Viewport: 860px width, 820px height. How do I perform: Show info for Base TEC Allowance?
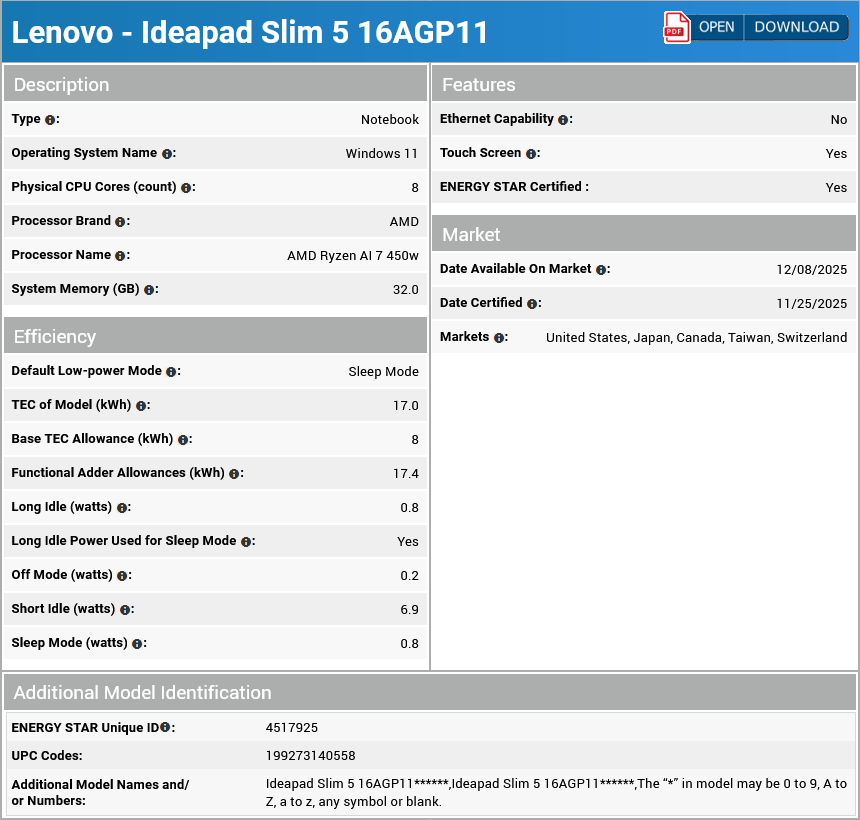[183, 440]
